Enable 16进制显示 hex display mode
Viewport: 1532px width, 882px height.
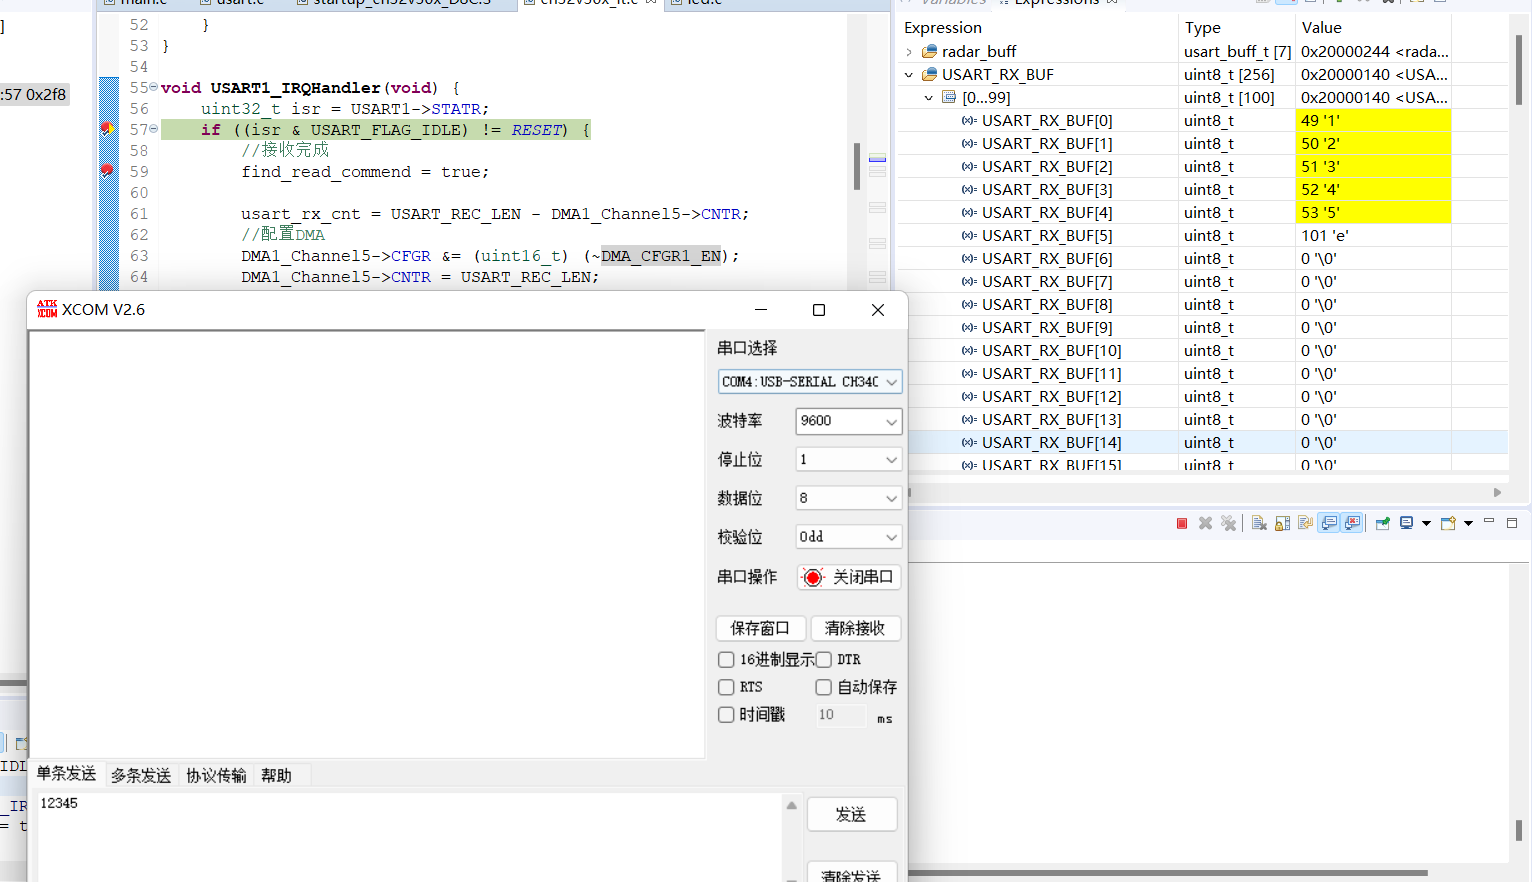point(726,659)
